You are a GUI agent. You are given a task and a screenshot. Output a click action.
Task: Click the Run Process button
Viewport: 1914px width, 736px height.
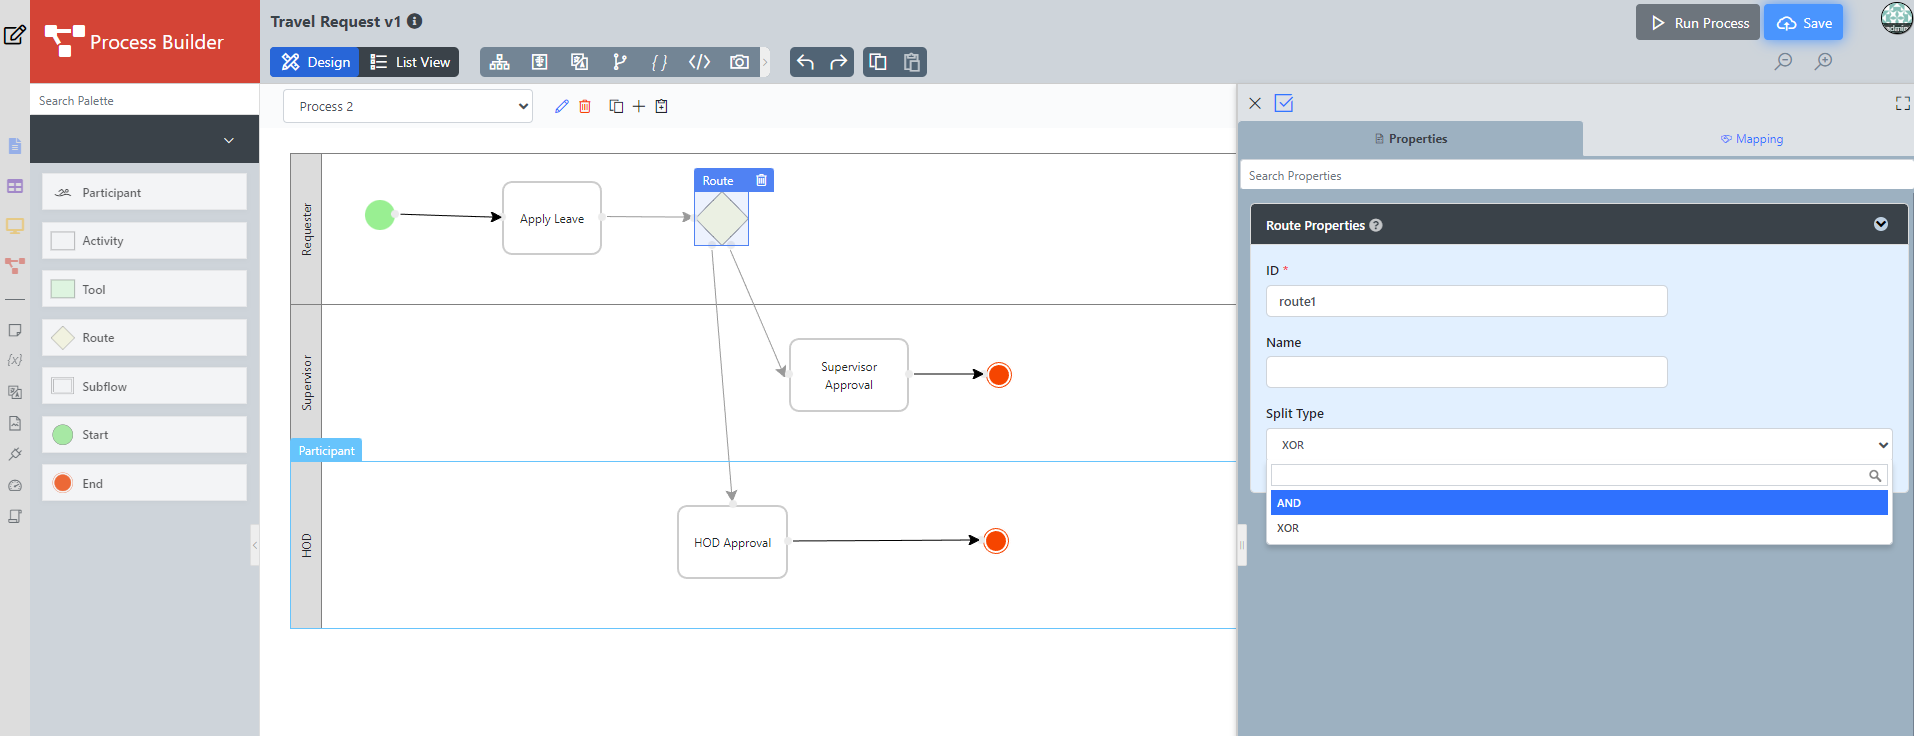(x=1697, y=22)
